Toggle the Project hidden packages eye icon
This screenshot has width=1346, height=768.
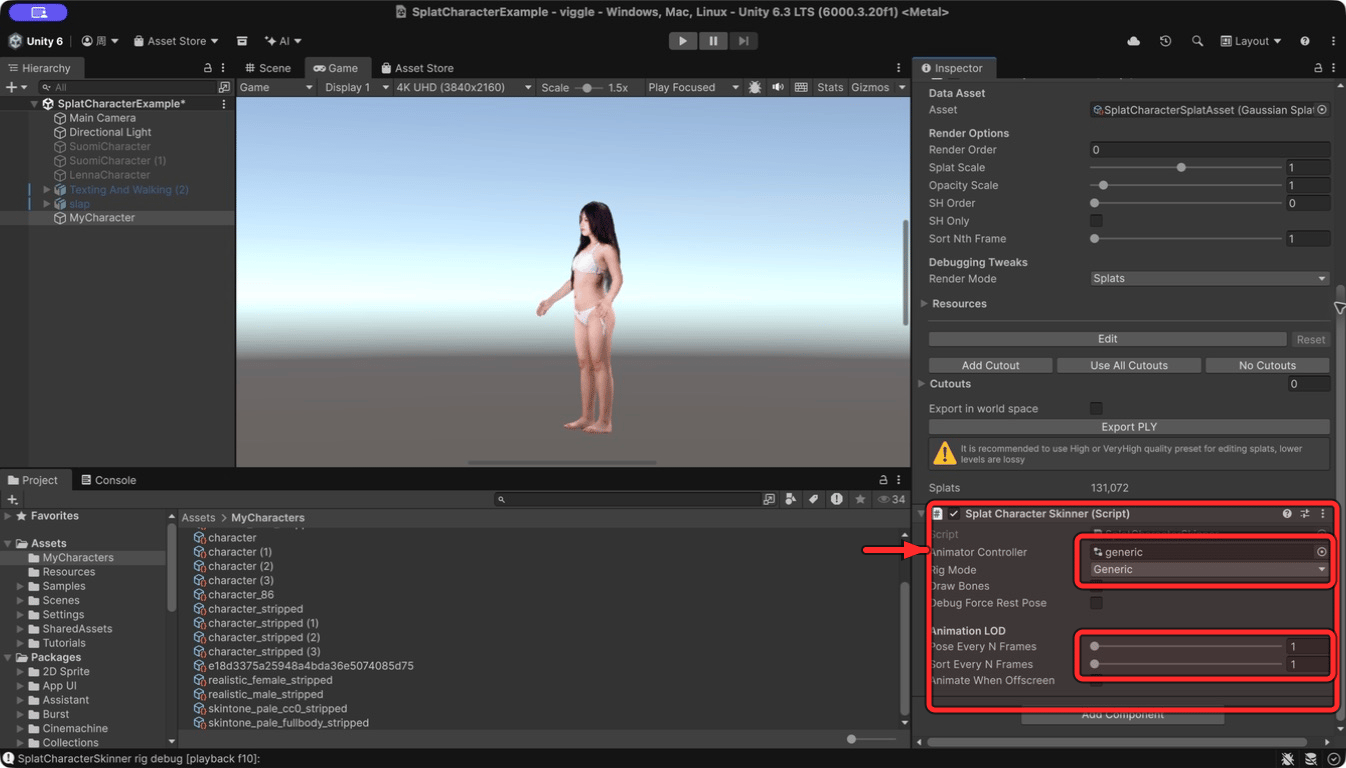coord(891,499)
